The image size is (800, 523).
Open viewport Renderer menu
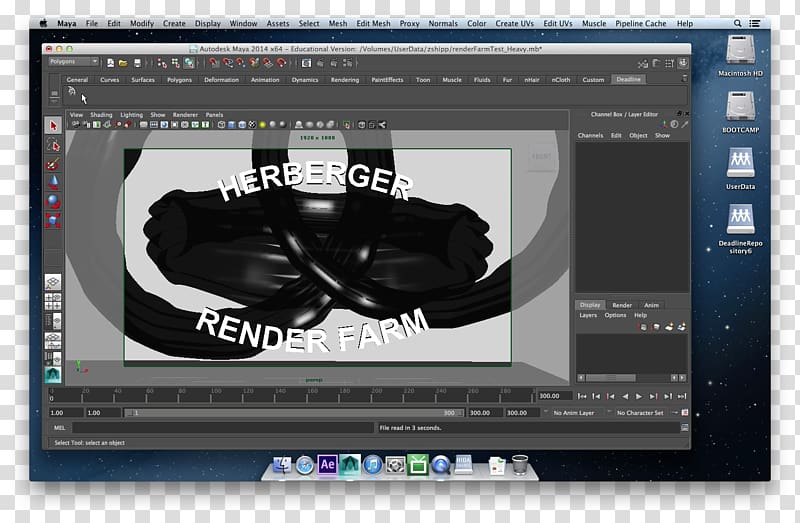185,115
